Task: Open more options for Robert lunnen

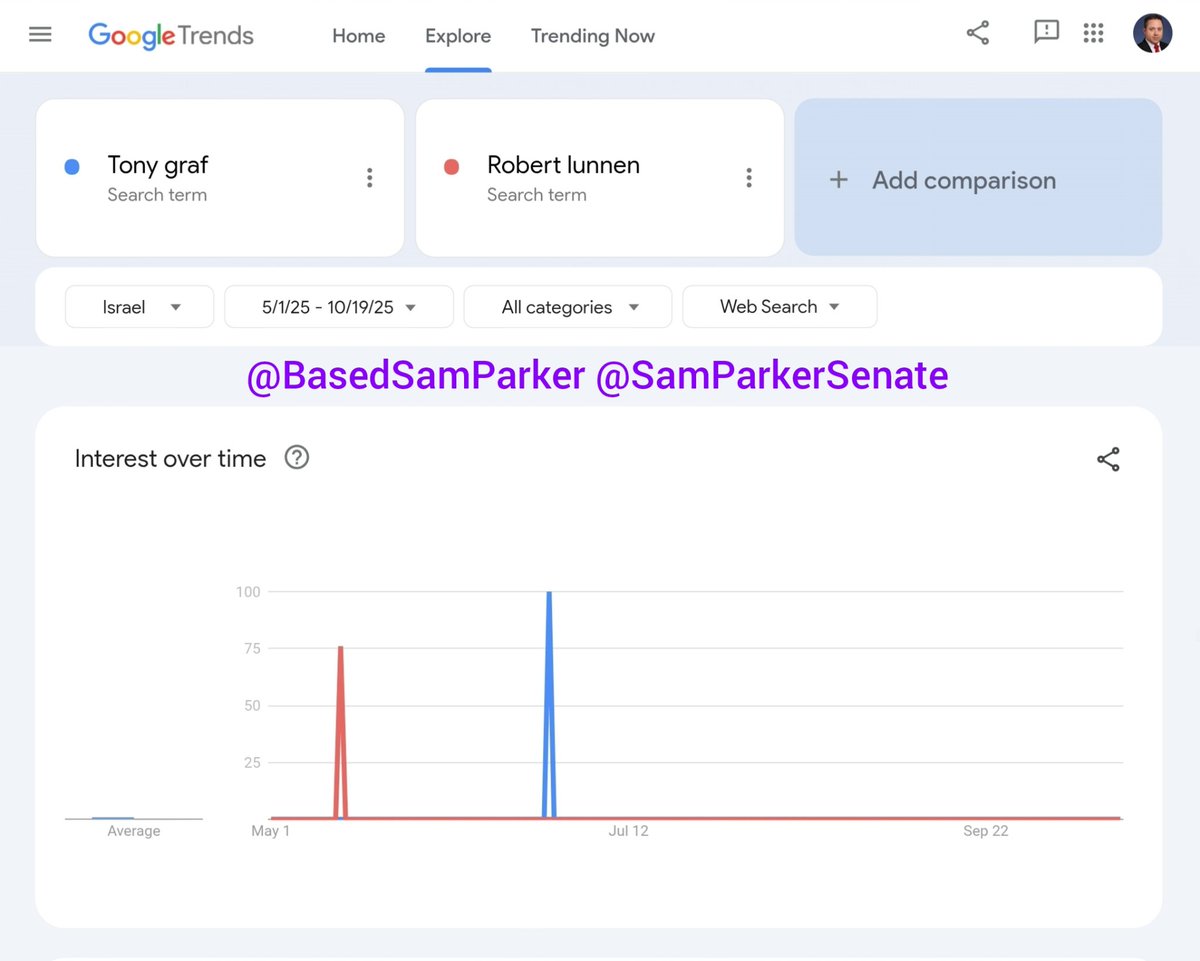Action: [x=748, y=178]
